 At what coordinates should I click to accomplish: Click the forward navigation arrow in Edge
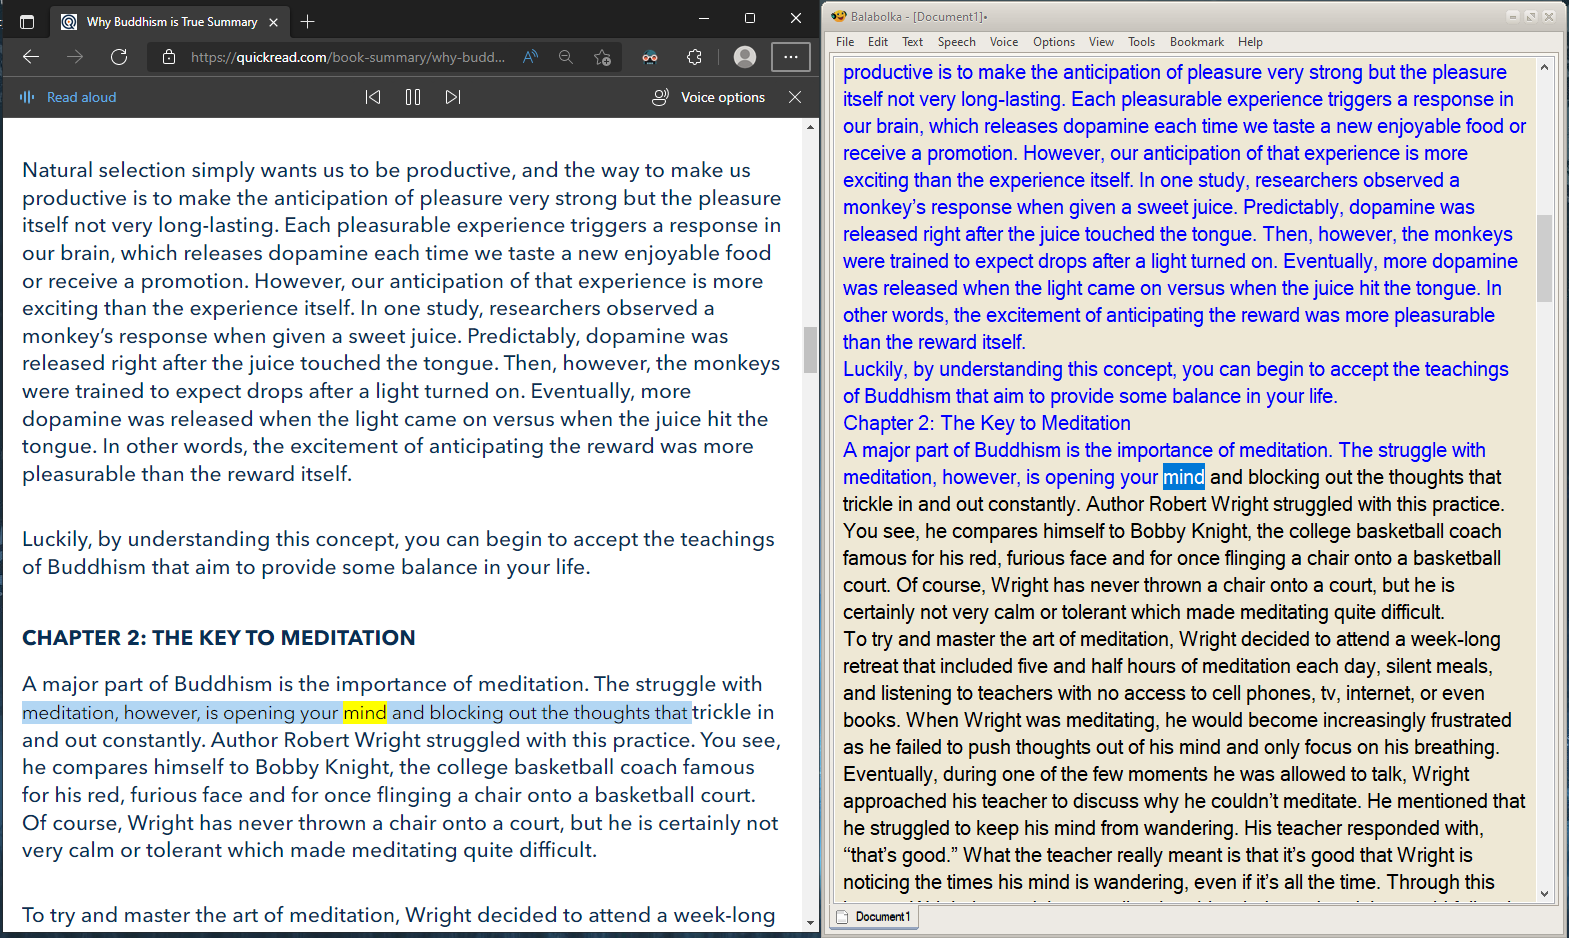point(75,57)
